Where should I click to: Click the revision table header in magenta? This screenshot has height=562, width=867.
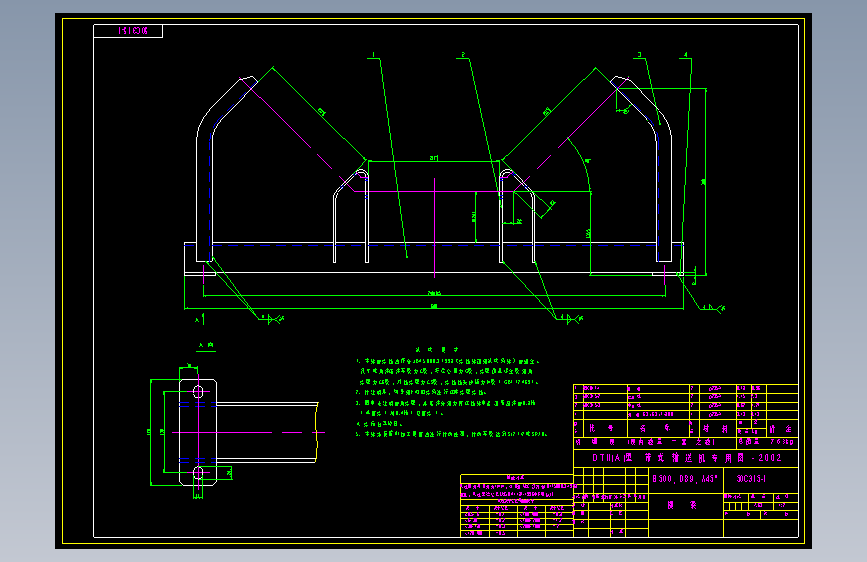[x=516, y=478]
